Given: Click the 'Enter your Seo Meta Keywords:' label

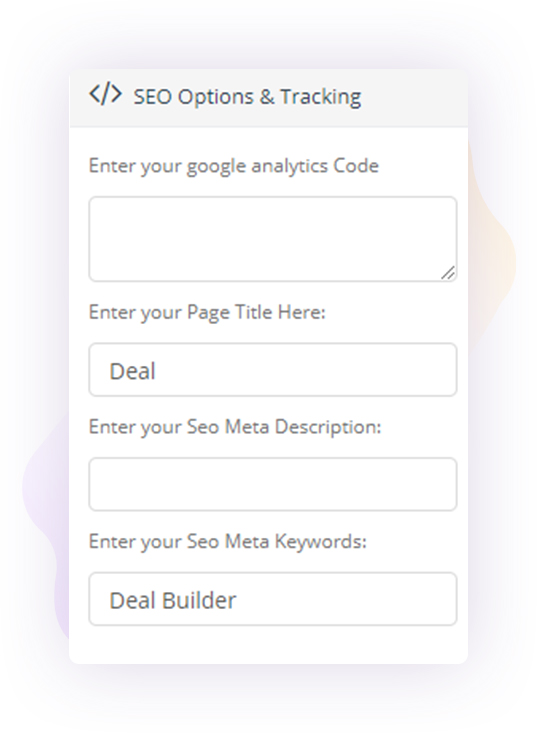Looking at the screenshot, I should point(228,542).
